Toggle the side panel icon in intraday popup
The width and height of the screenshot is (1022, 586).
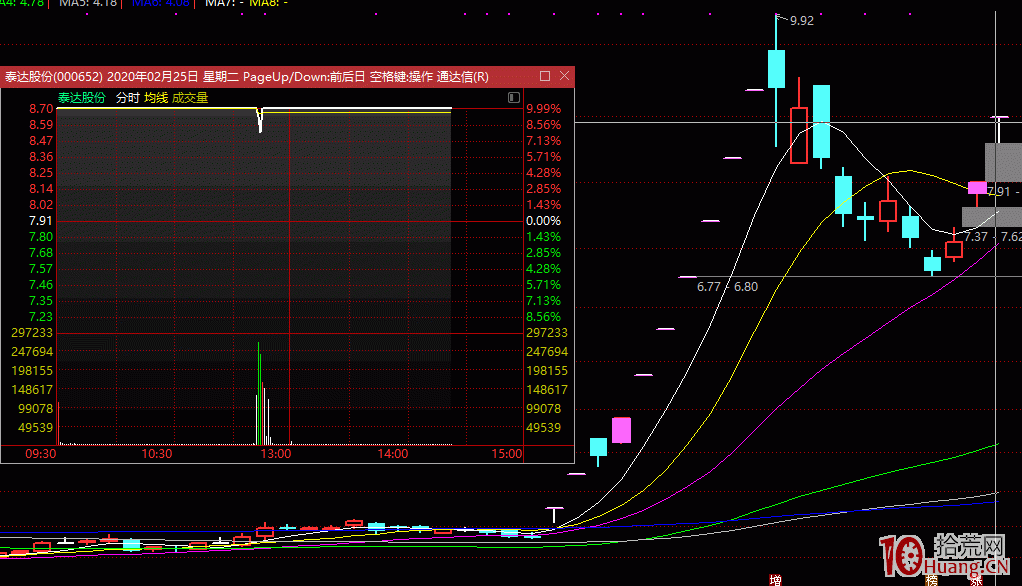point(514,98)
